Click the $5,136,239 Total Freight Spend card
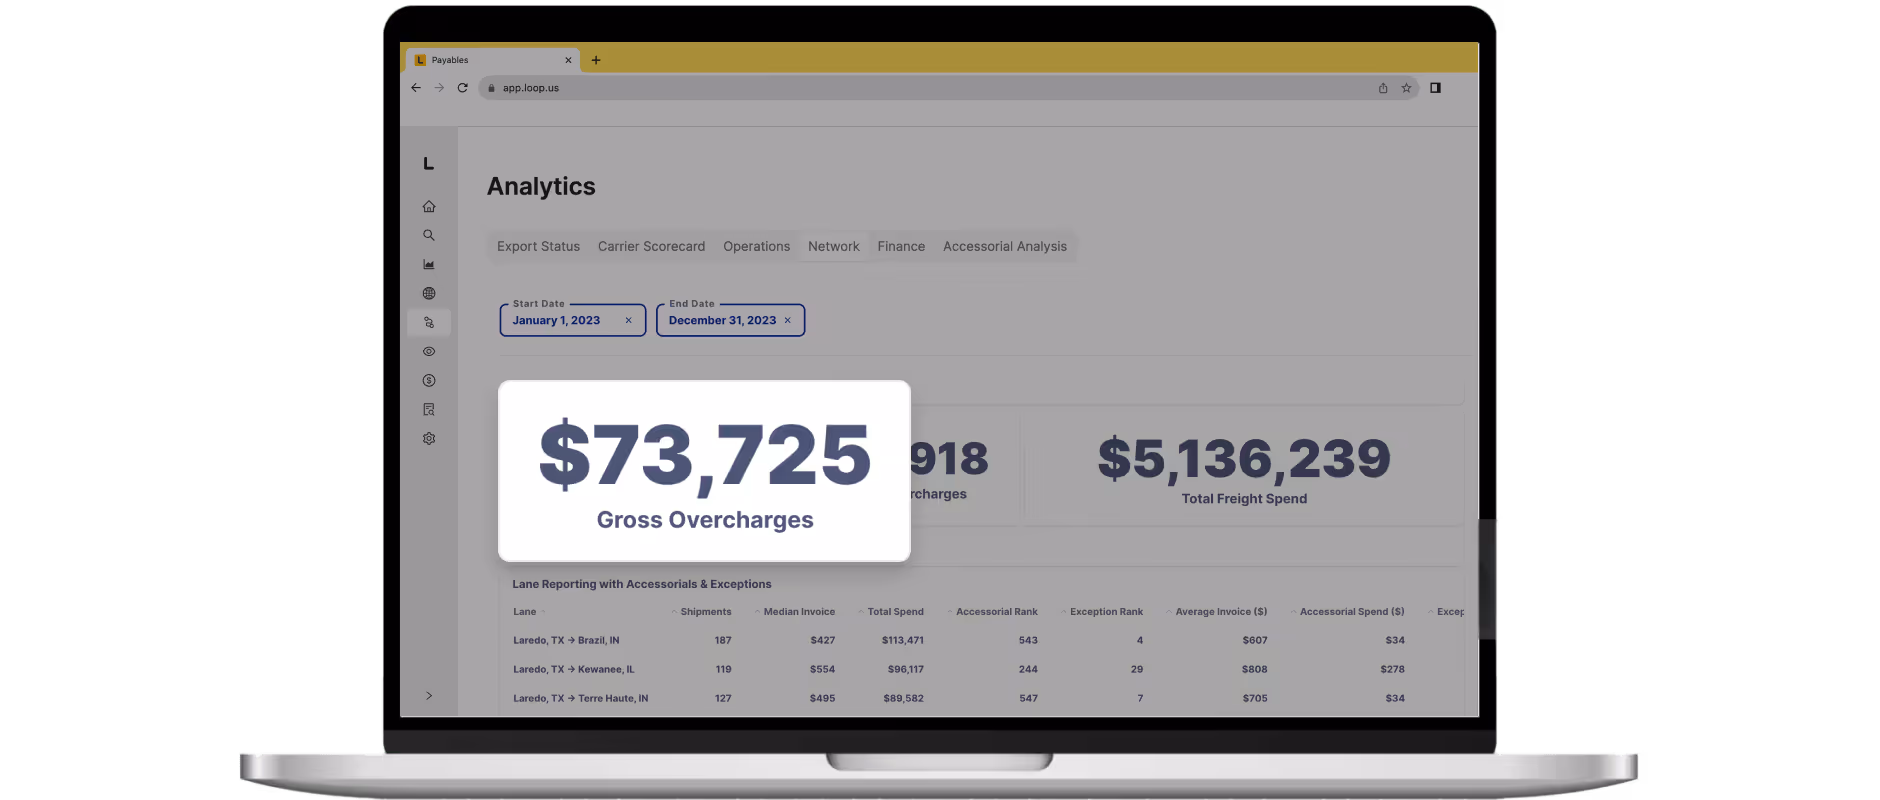The height and width of the screenshot is (800, 1880). (x=1244, y=470)
